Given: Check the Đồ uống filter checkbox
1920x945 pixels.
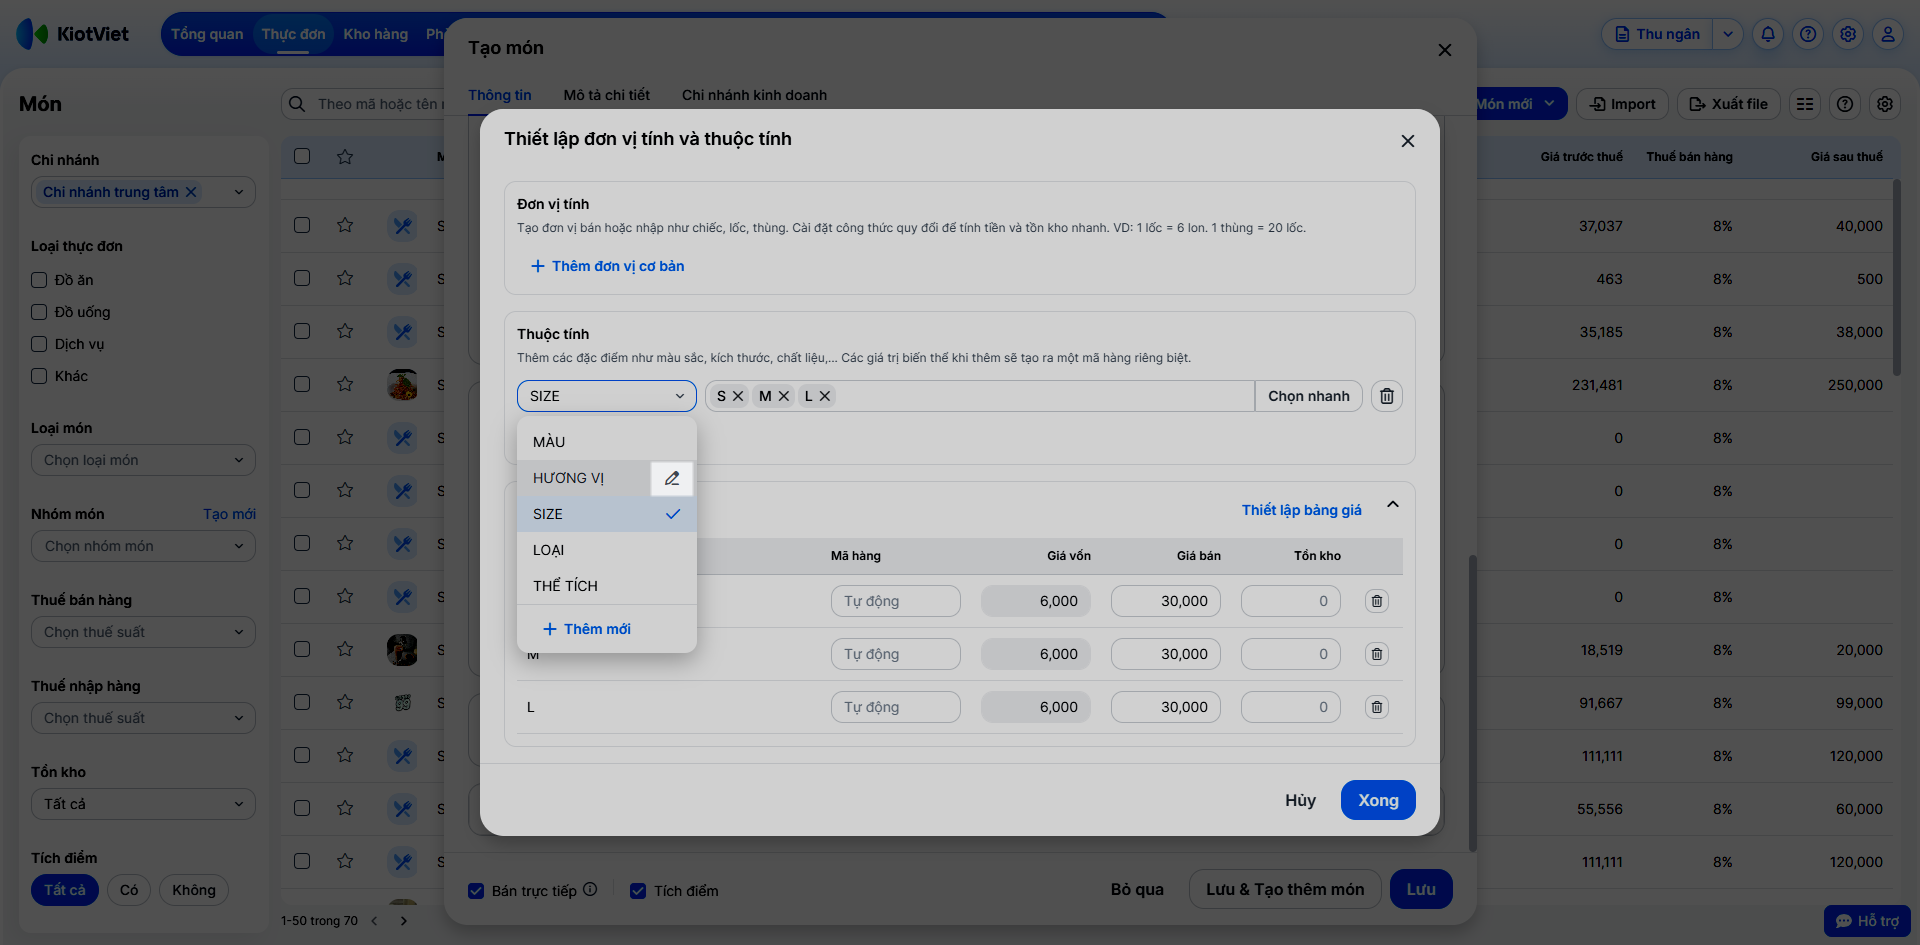Looking at the screenshot, I should (39, 312).
